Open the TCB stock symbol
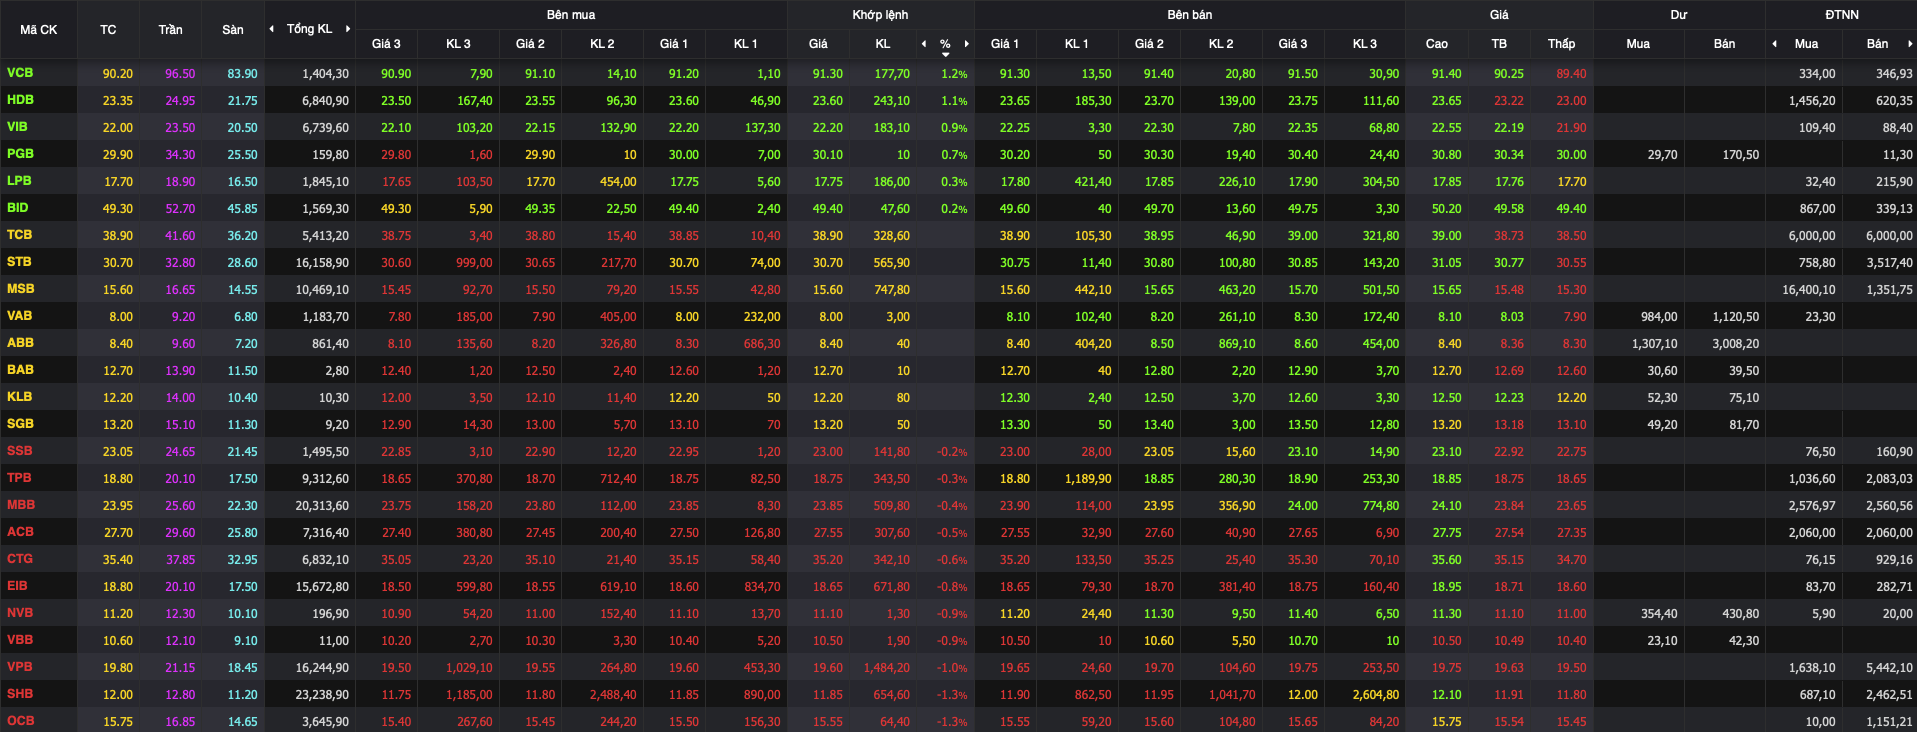Viewport: 1917px width, 732px height. tap(19, 235)
